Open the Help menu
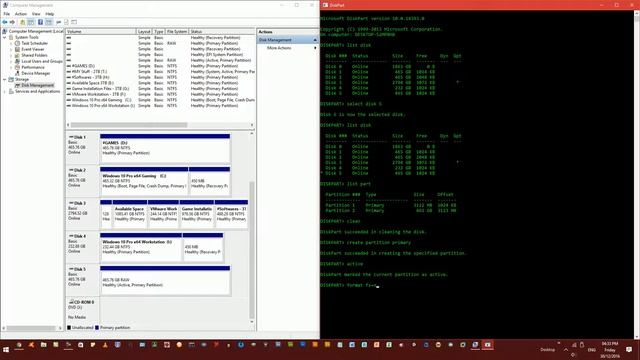This screenshot has width=640, height=360. tap(49, 14)
